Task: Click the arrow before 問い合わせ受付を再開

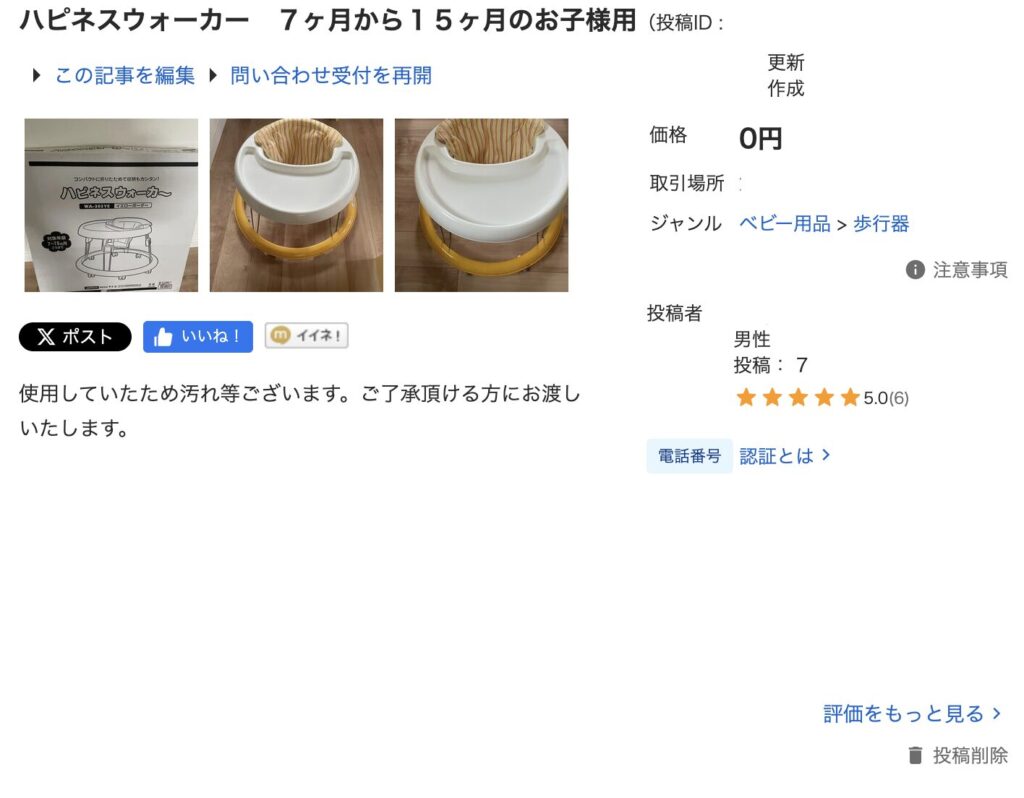Action: click(x=212, y=76)
